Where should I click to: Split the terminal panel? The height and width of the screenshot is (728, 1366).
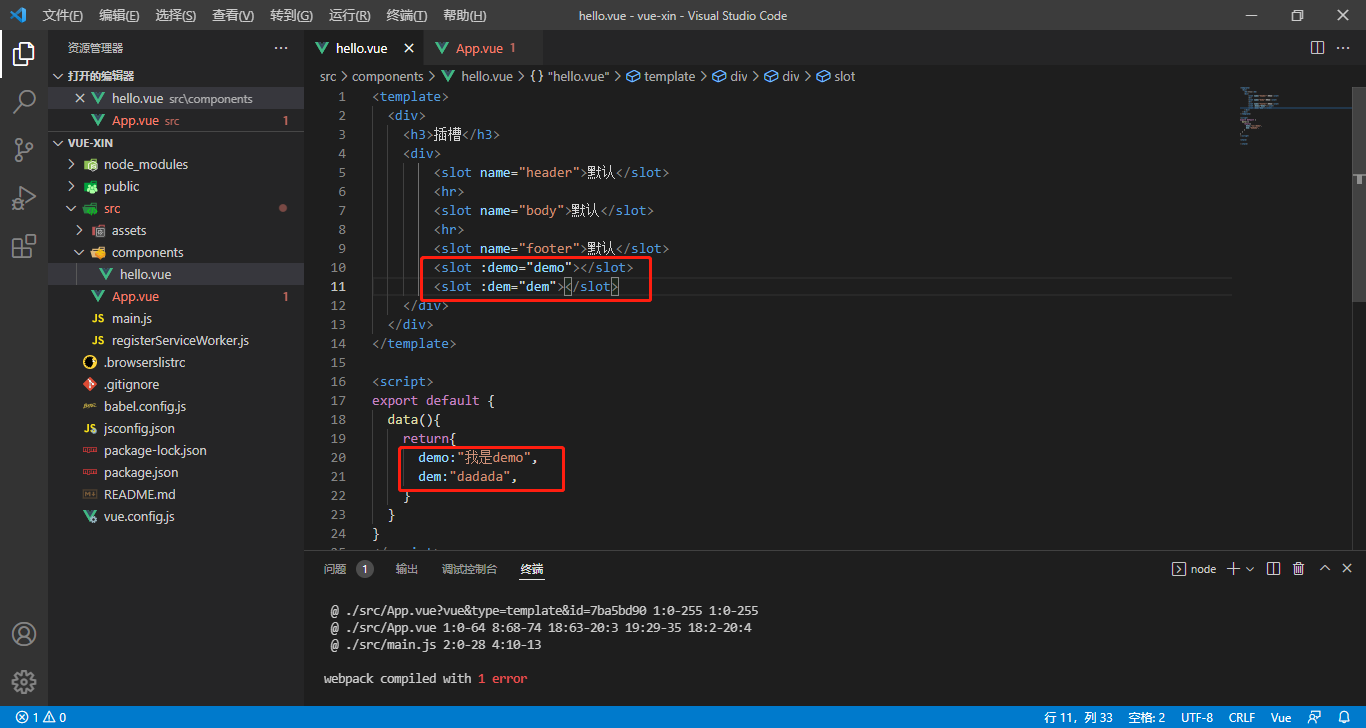(x=1273, y=568)
